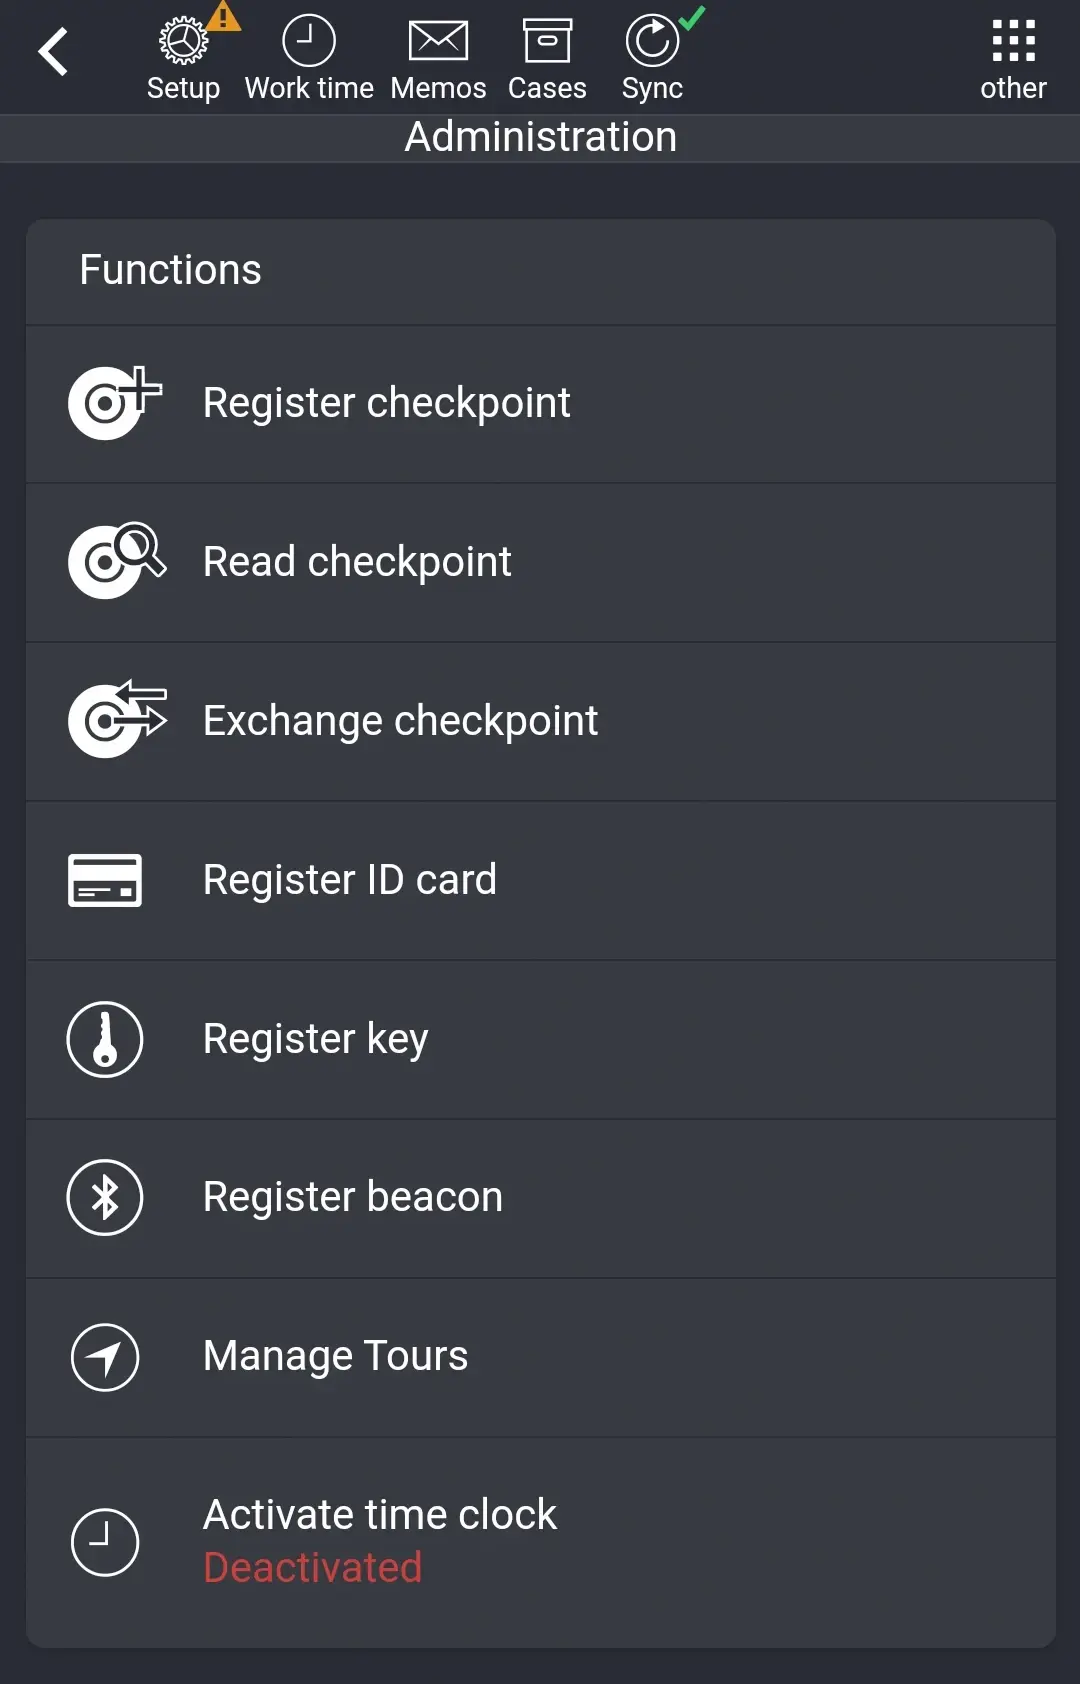Tap the Register ID card icon
Screen dimensions: 1080x1684
pyautogui.click(x=105, y=880)
